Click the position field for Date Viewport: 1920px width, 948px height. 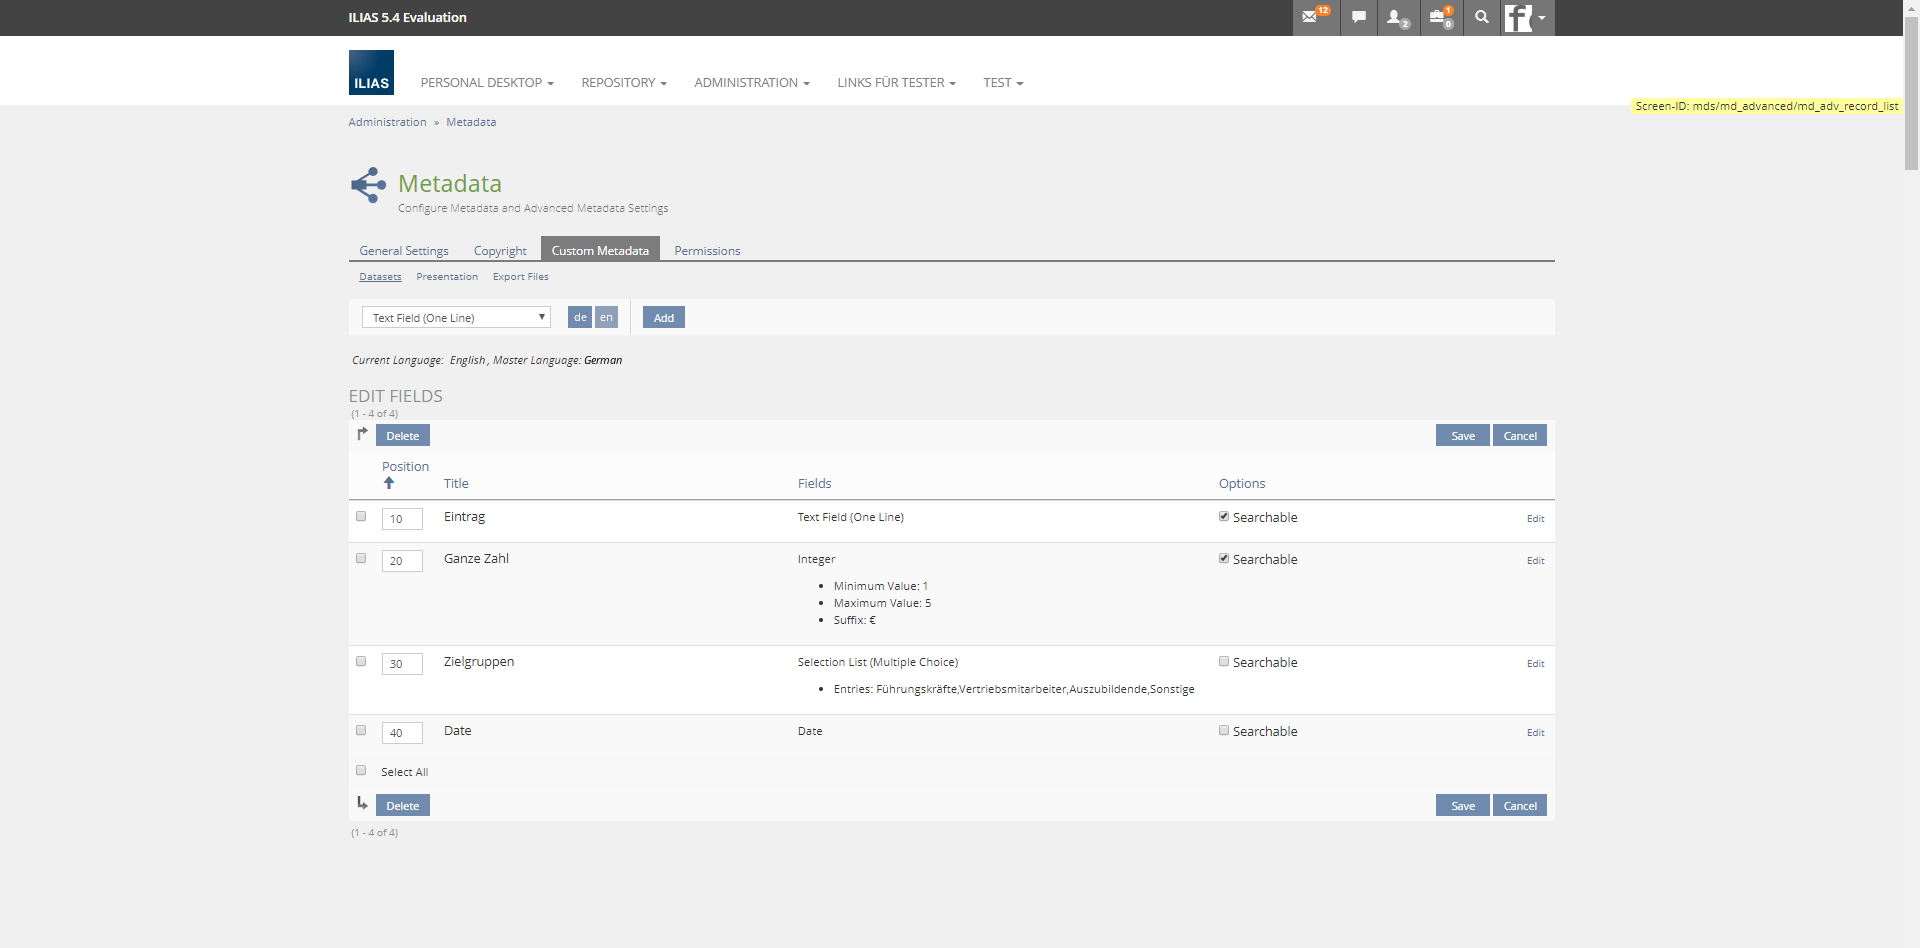click(x=402, y=733)
